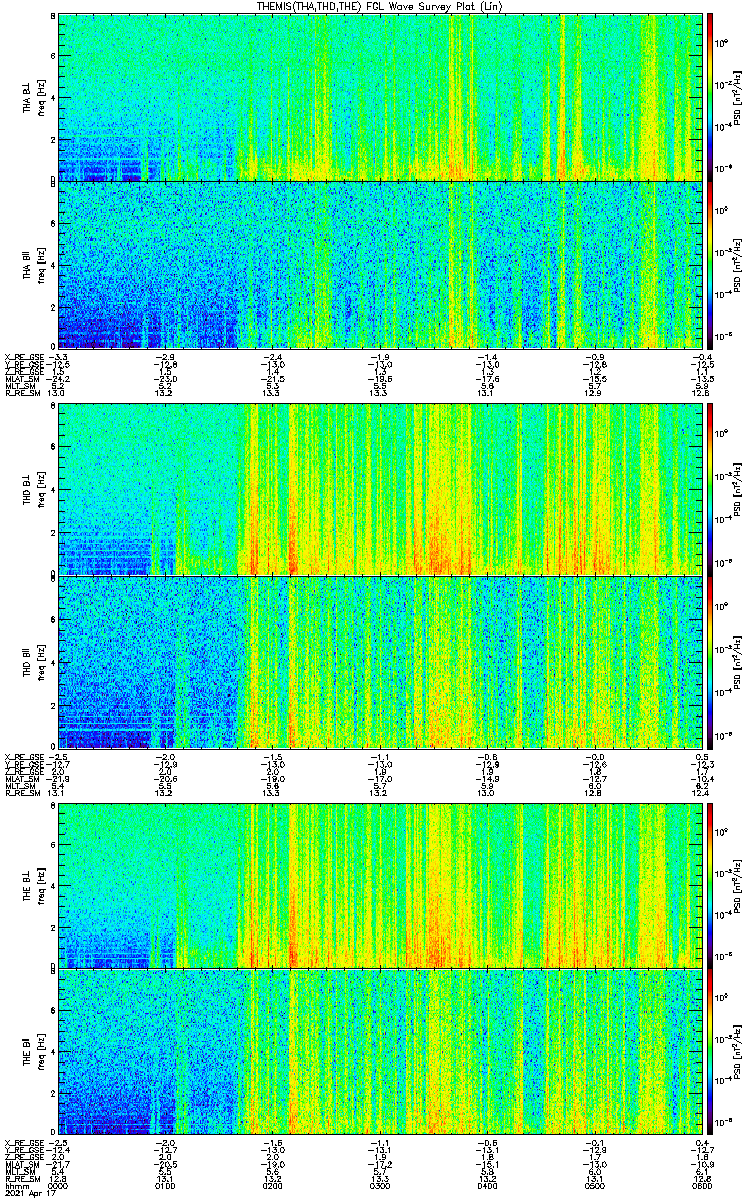Click the 'THD BII' y-axis label
Screen dimensions: 750x1200
[x=27, y=661]
